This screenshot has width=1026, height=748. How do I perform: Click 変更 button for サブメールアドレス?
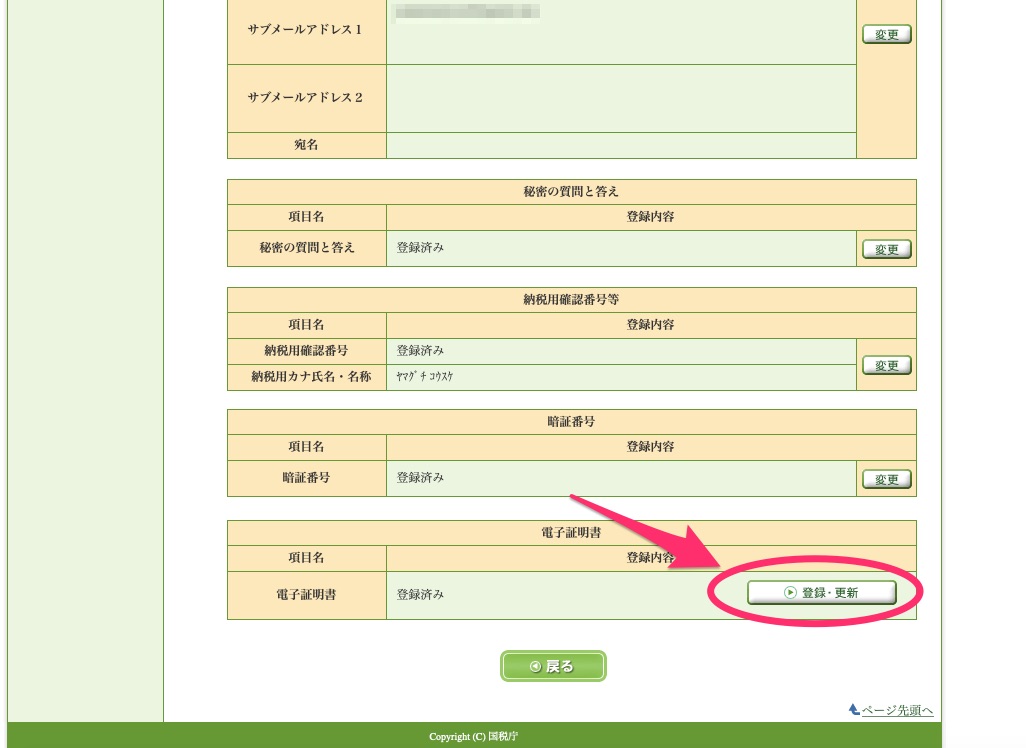pyautogui.click(x=887, y=34)
